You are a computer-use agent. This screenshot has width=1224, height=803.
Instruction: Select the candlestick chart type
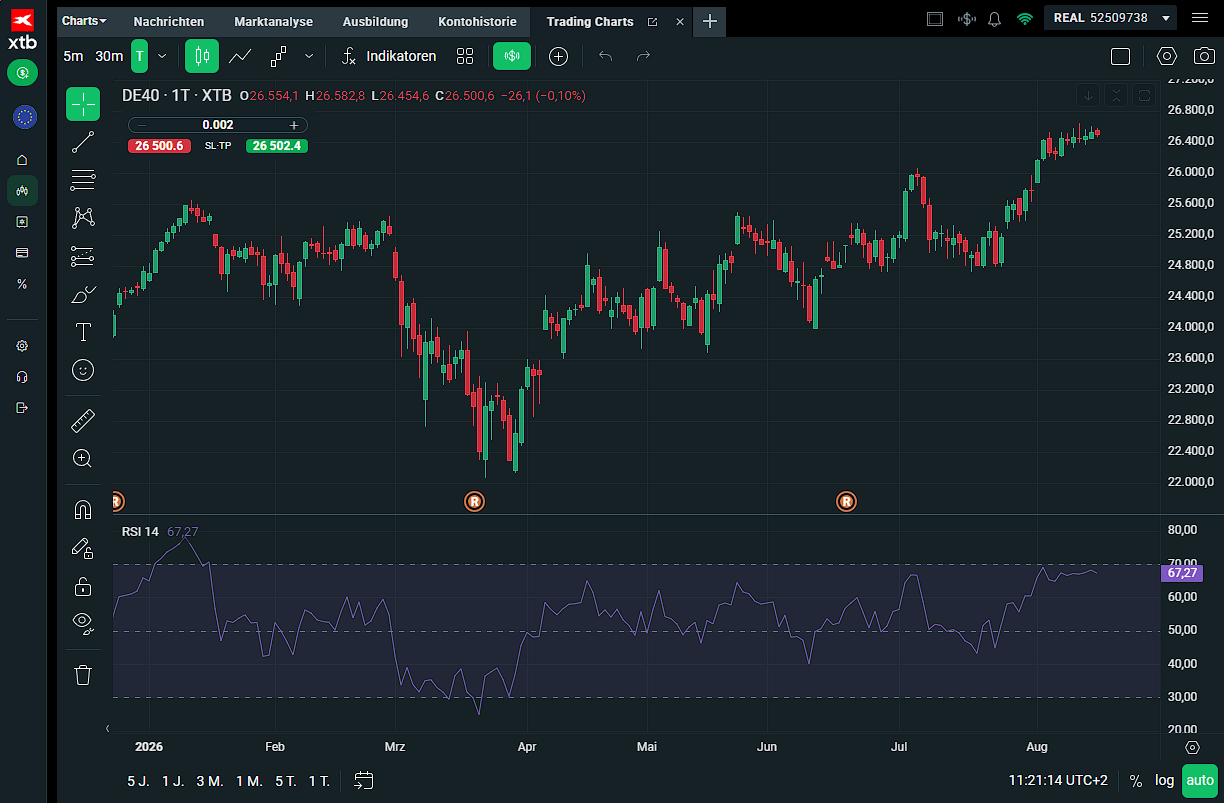click(x=202, y=56)
